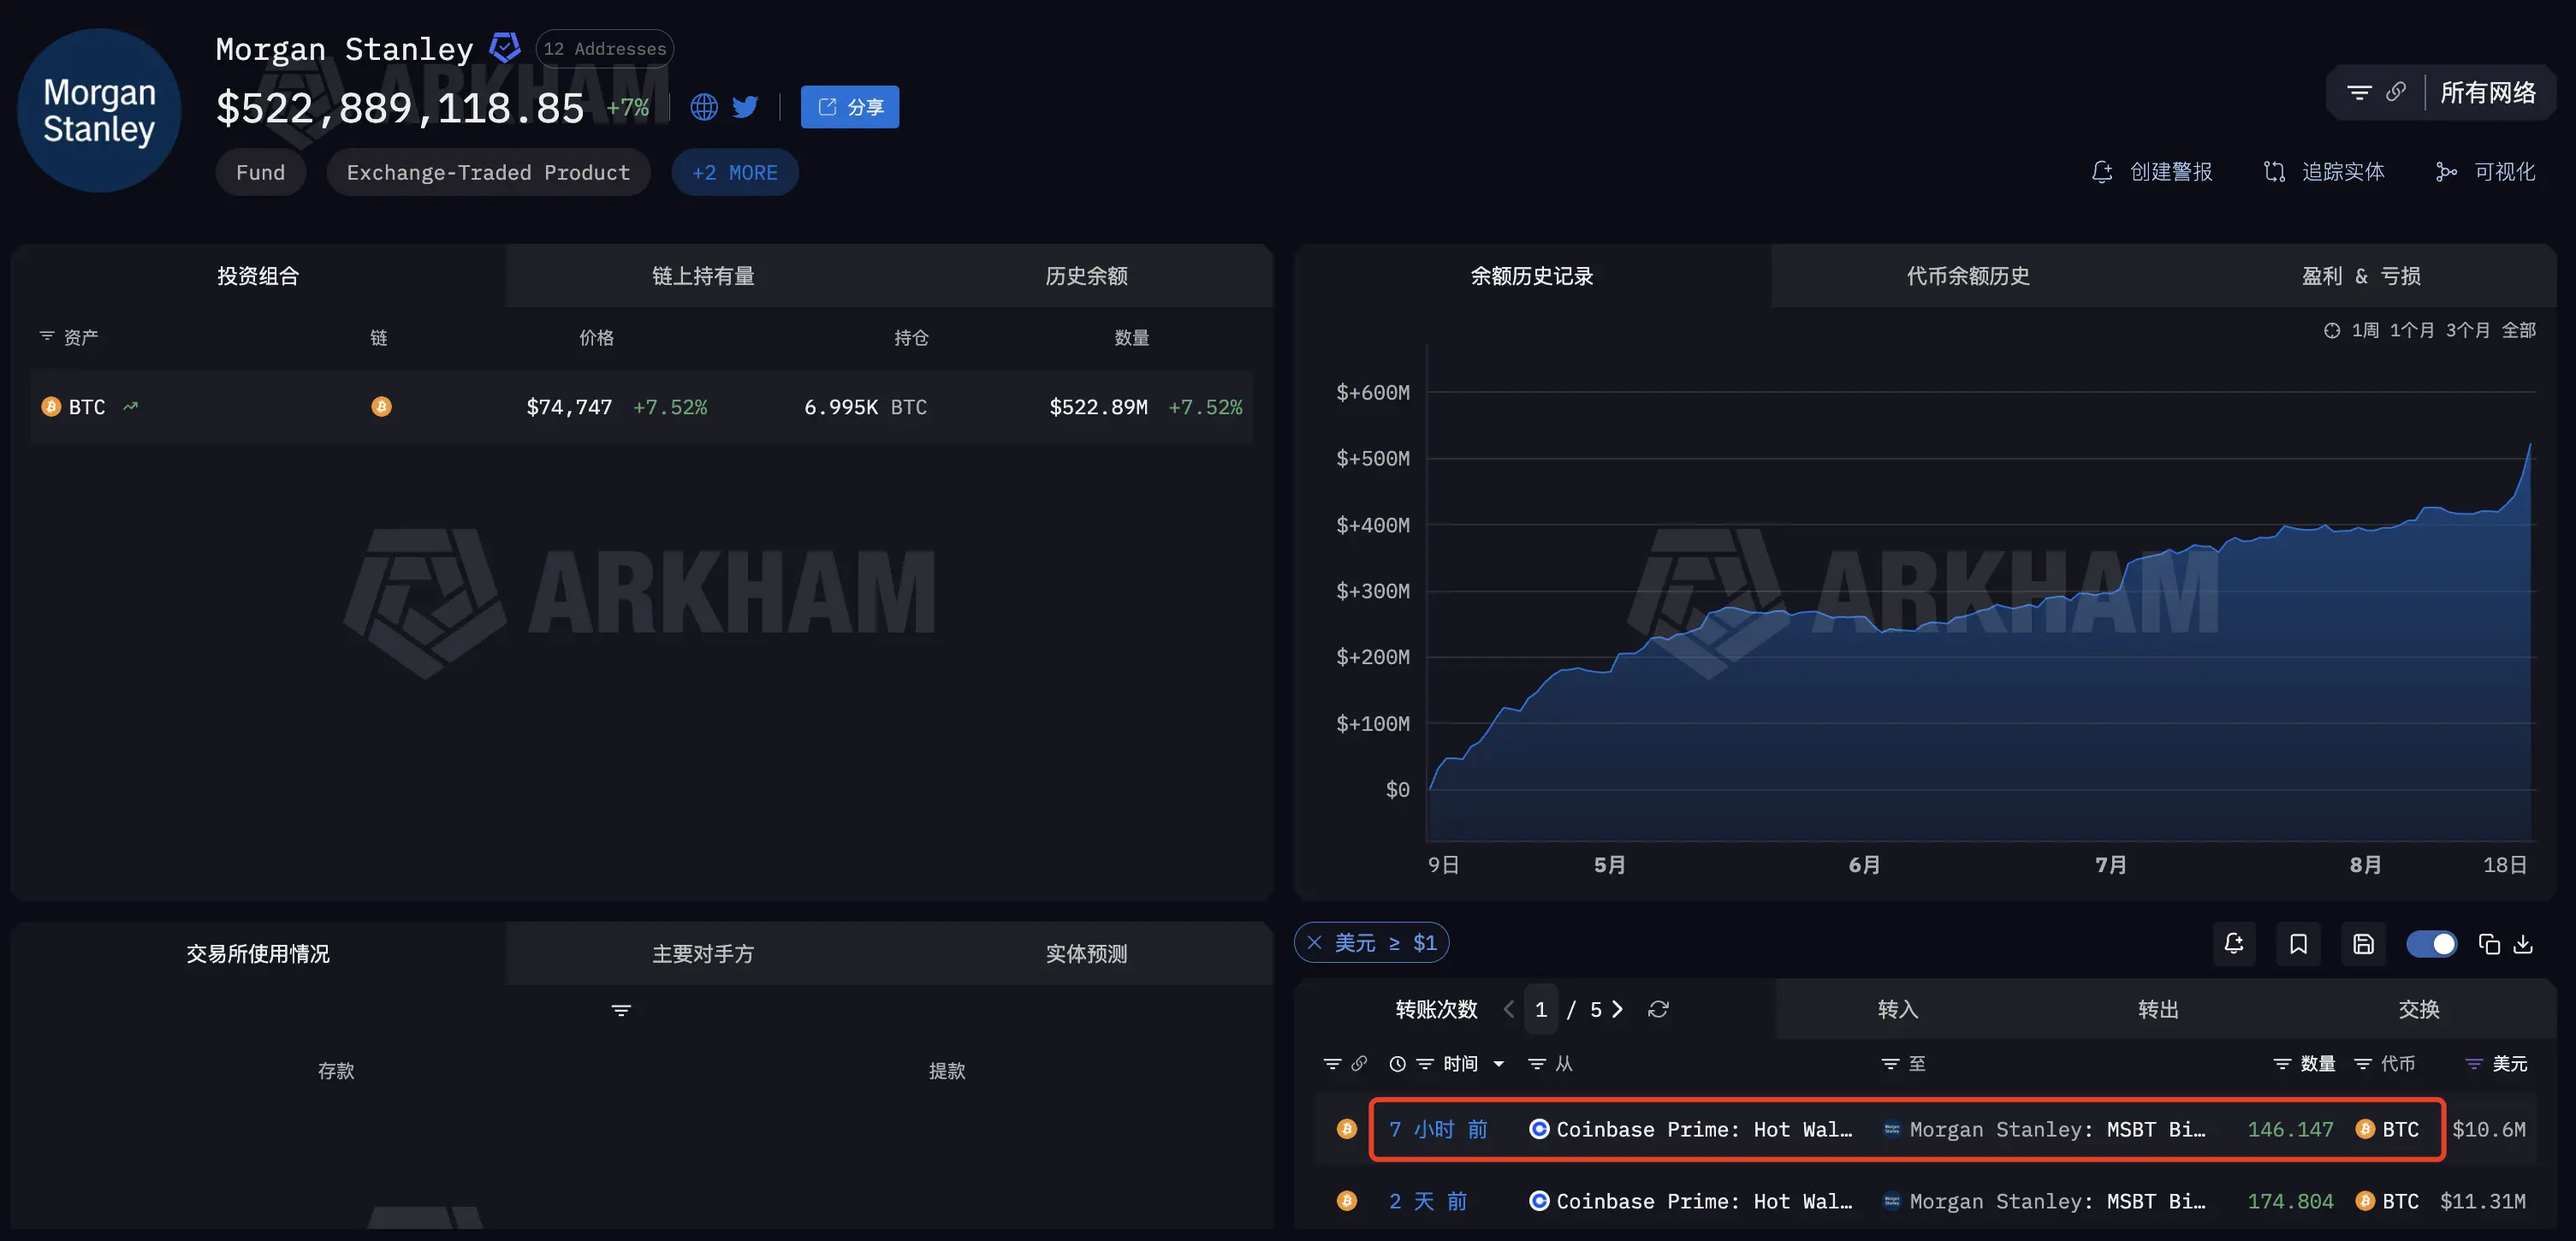The height and width of the screenshot is (1241, 2576).
Task: Open 可视化 visualizer
Action: 2486,171
